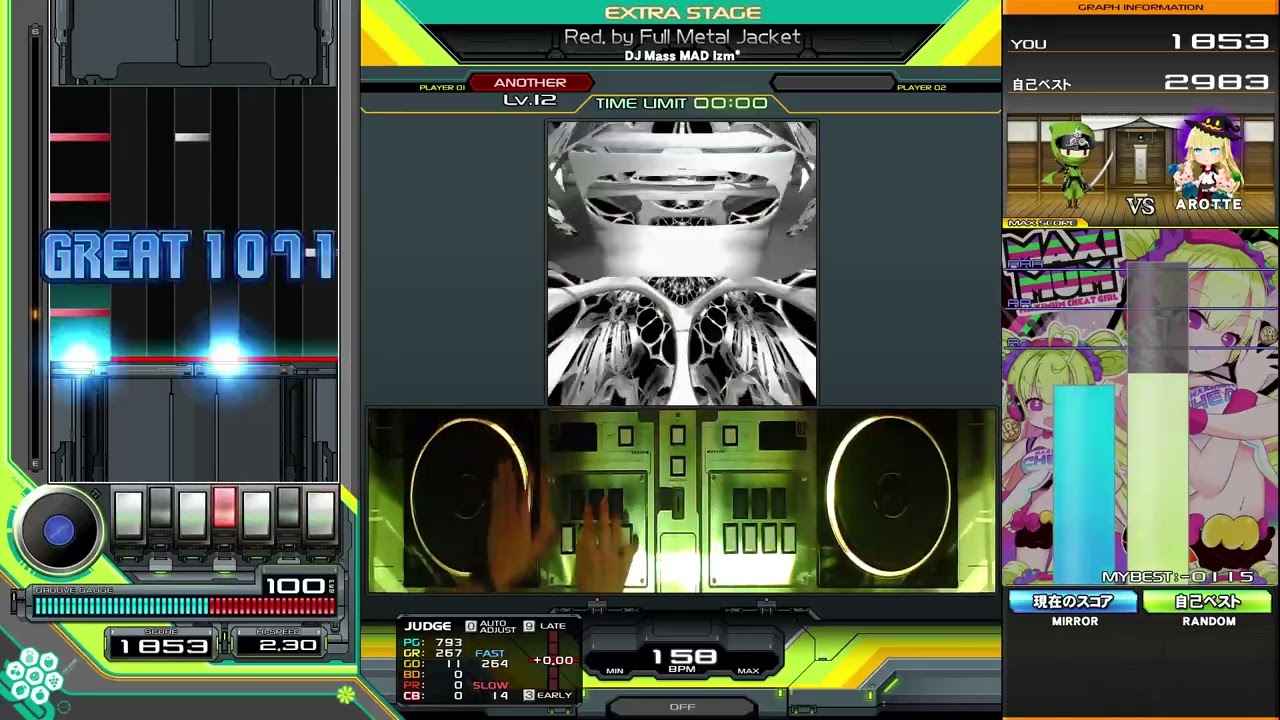Click the MIN label in BPM panel

(x=614, y=671)
